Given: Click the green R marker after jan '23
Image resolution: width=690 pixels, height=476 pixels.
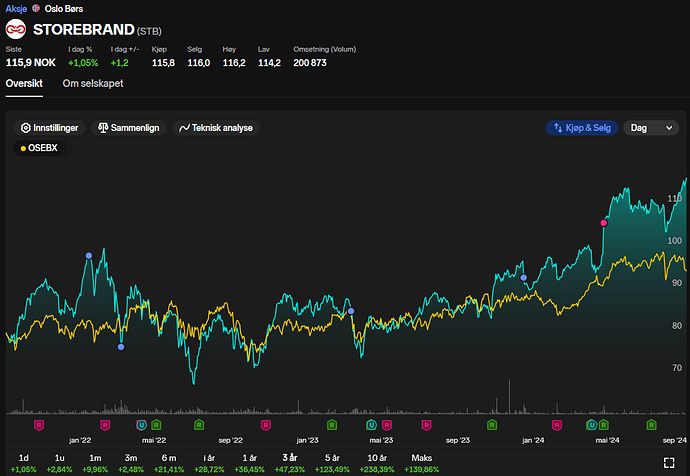Looking at the screenshot, I should (332, 425).
